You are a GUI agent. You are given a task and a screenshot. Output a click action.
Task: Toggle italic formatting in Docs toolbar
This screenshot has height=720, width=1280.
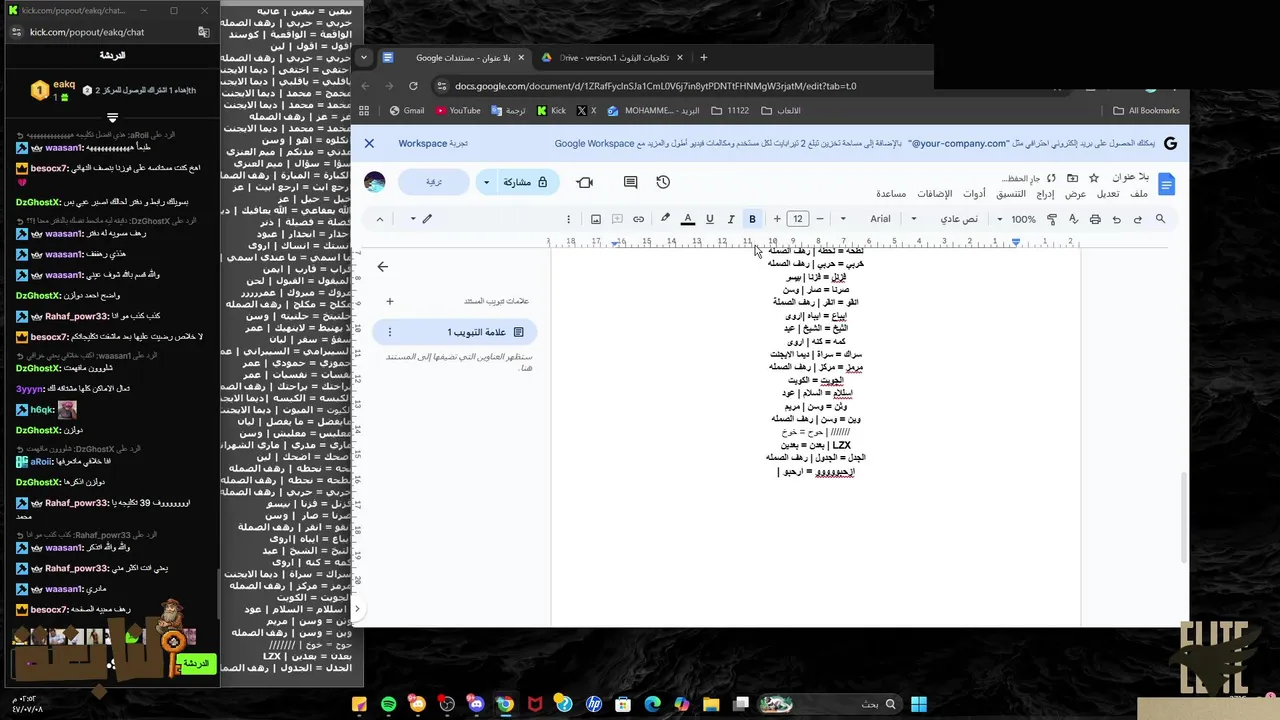tap(731, 219)
